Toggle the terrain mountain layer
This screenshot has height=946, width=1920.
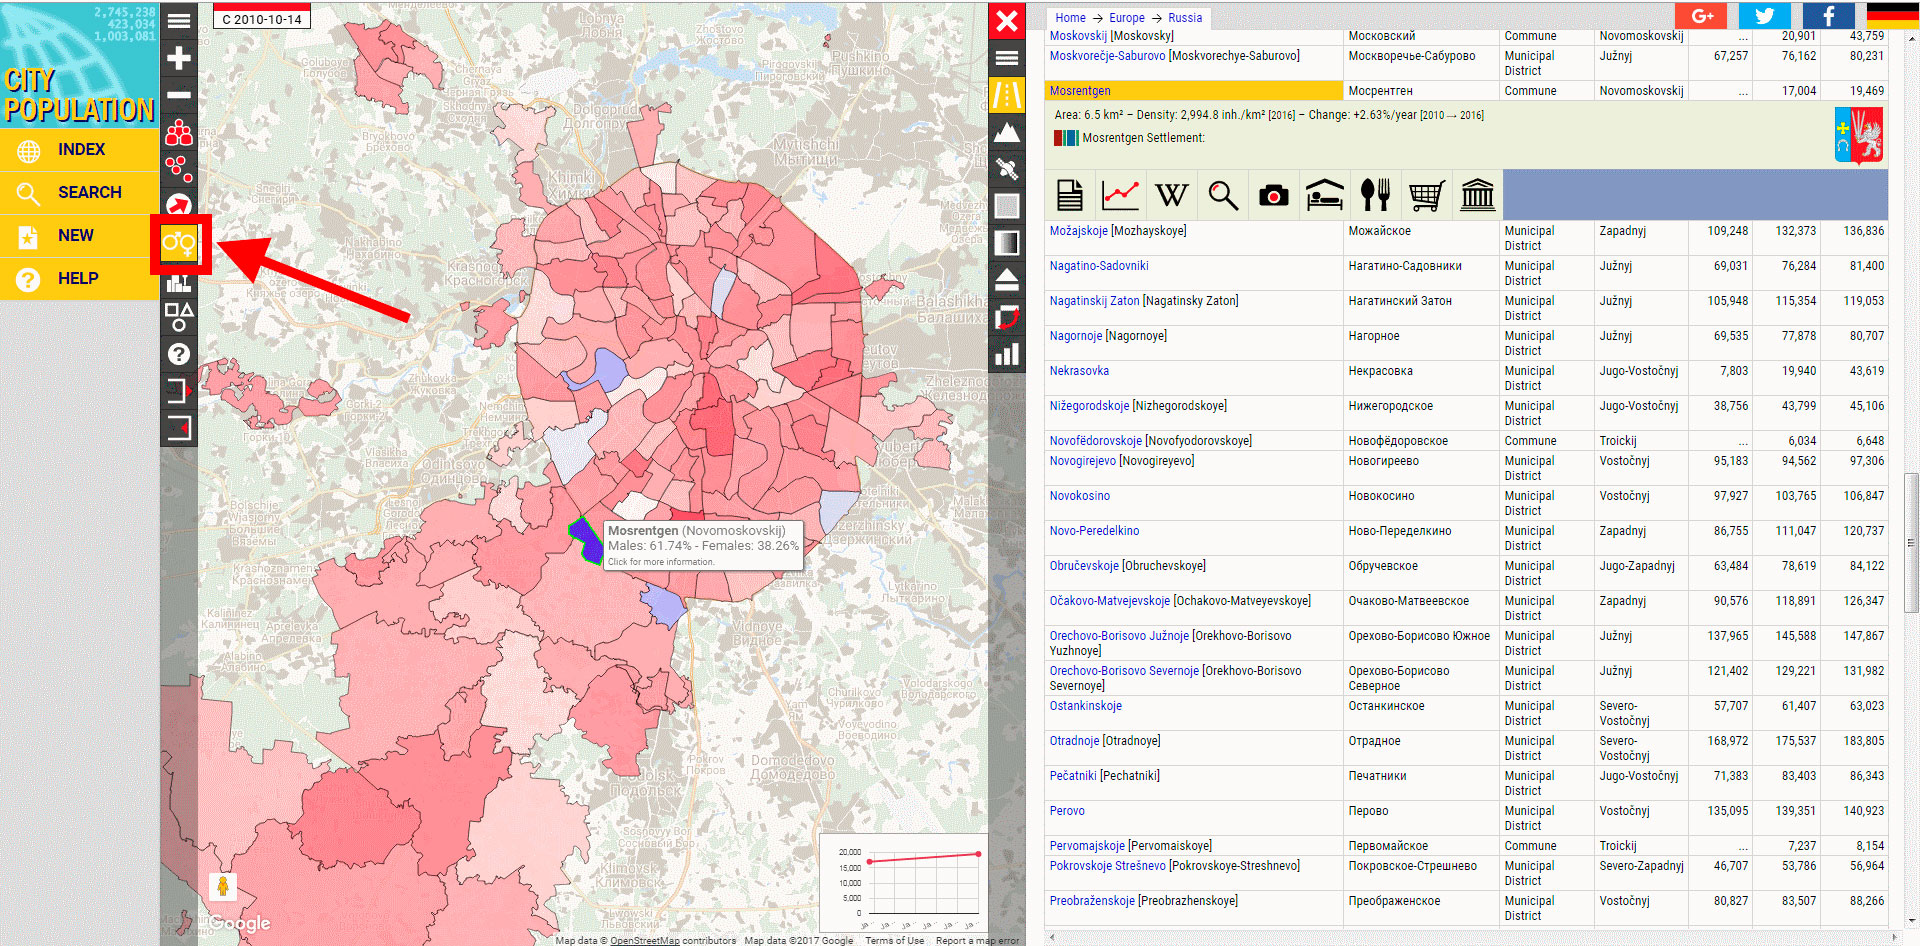[1007, 132]
